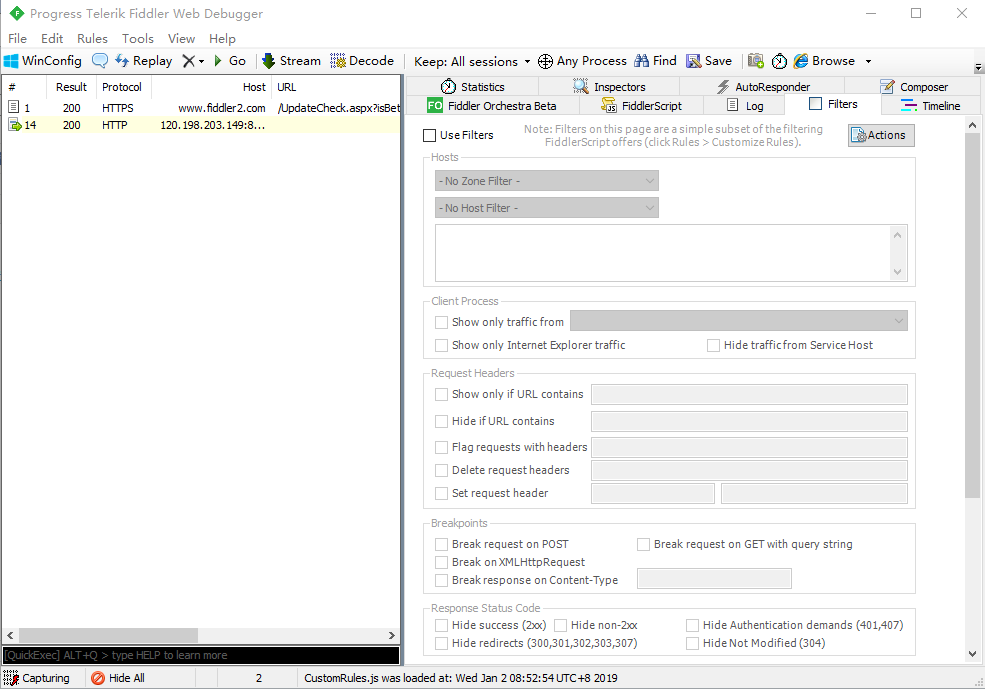Toggle Decode mode

click(362, 61)
